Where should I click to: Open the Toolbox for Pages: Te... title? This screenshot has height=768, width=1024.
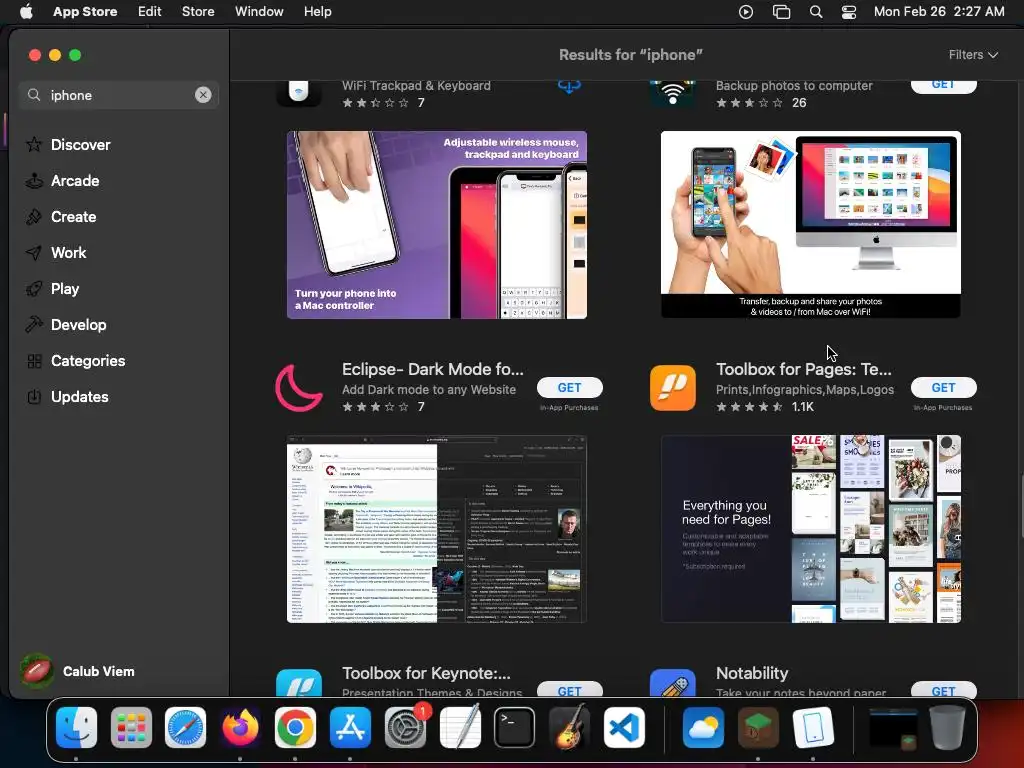click(x=803, y=369)
